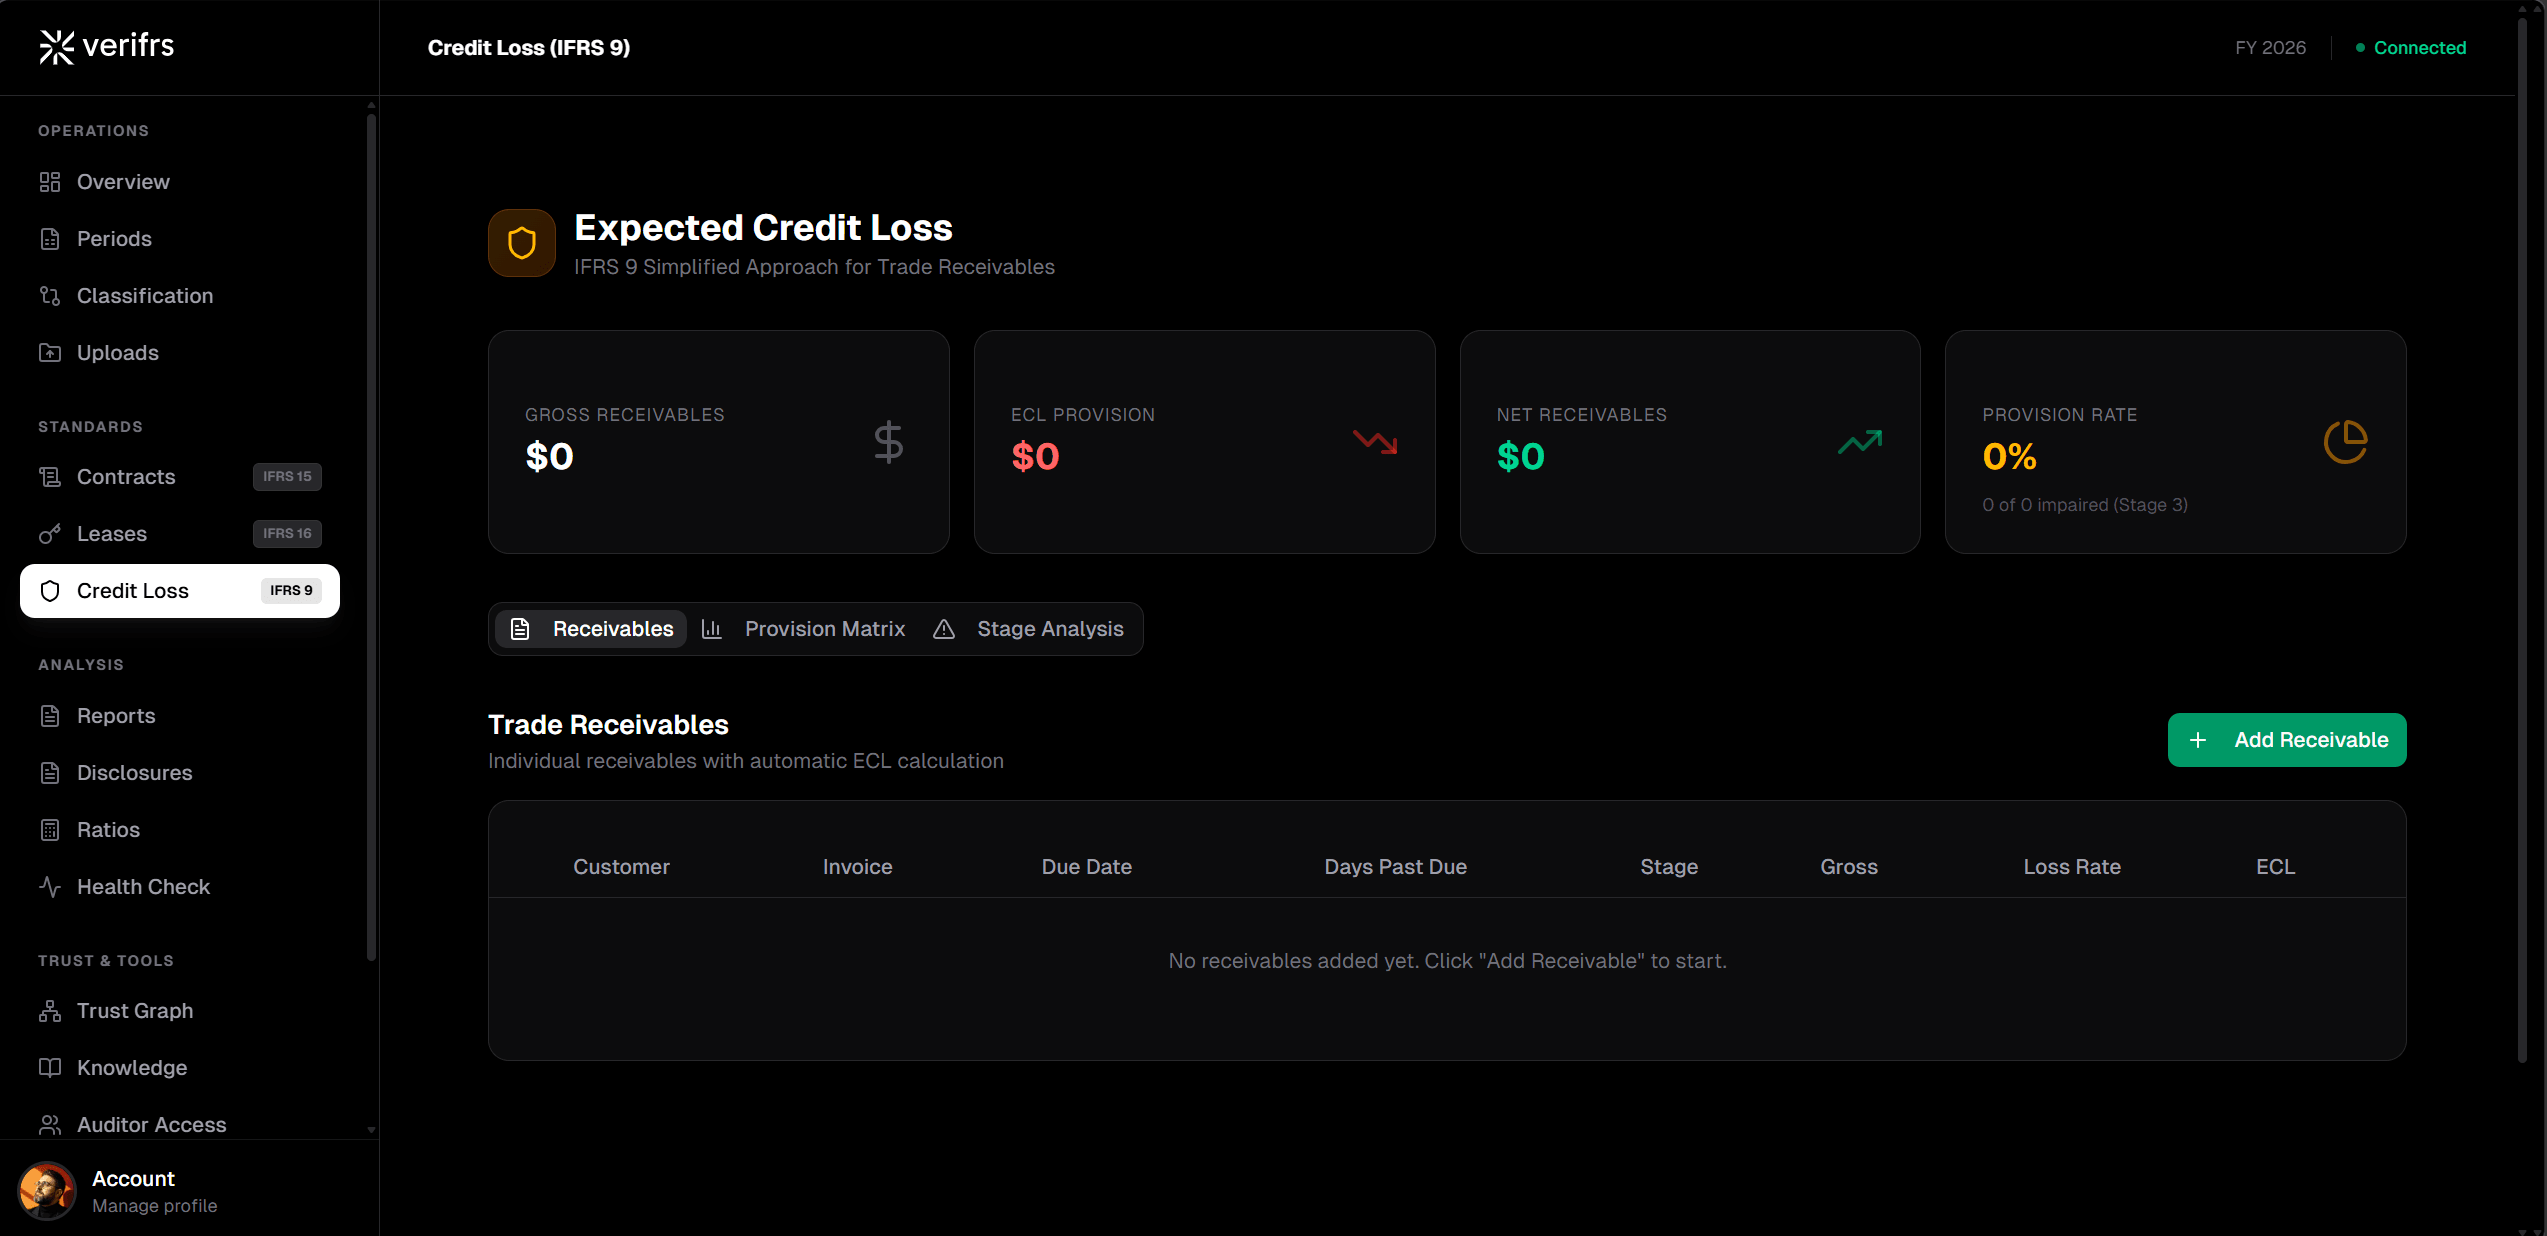
Task: Click the Add Receivable button
Action: [x=2287, y=740]
